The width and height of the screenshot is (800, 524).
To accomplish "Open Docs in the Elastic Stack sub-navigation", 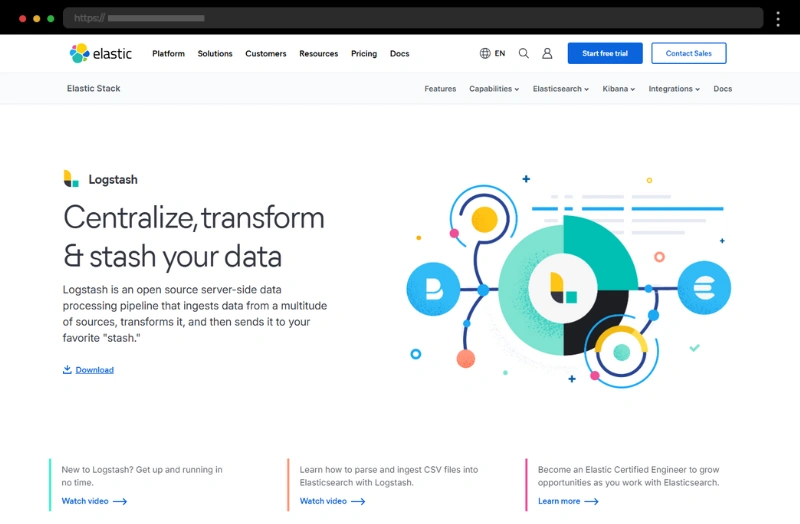I will click(722, 89).
